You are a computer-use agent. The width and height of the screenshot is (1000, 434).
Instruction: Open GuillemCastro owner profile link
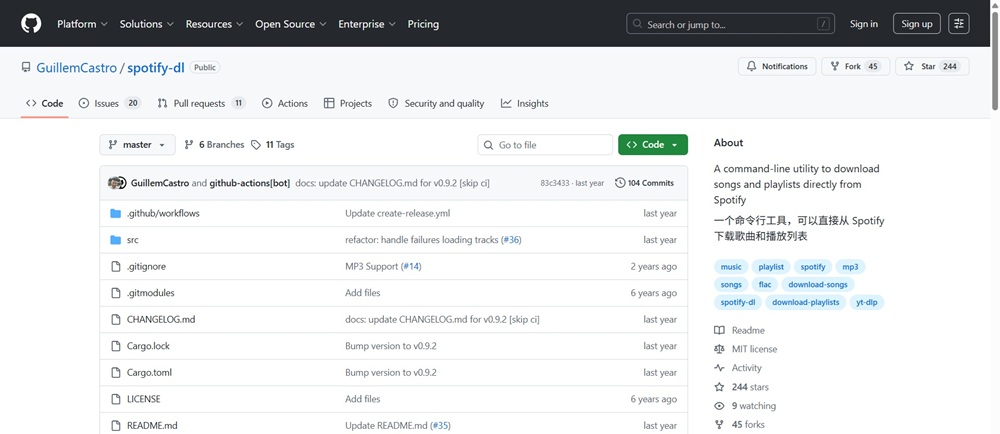76,68
